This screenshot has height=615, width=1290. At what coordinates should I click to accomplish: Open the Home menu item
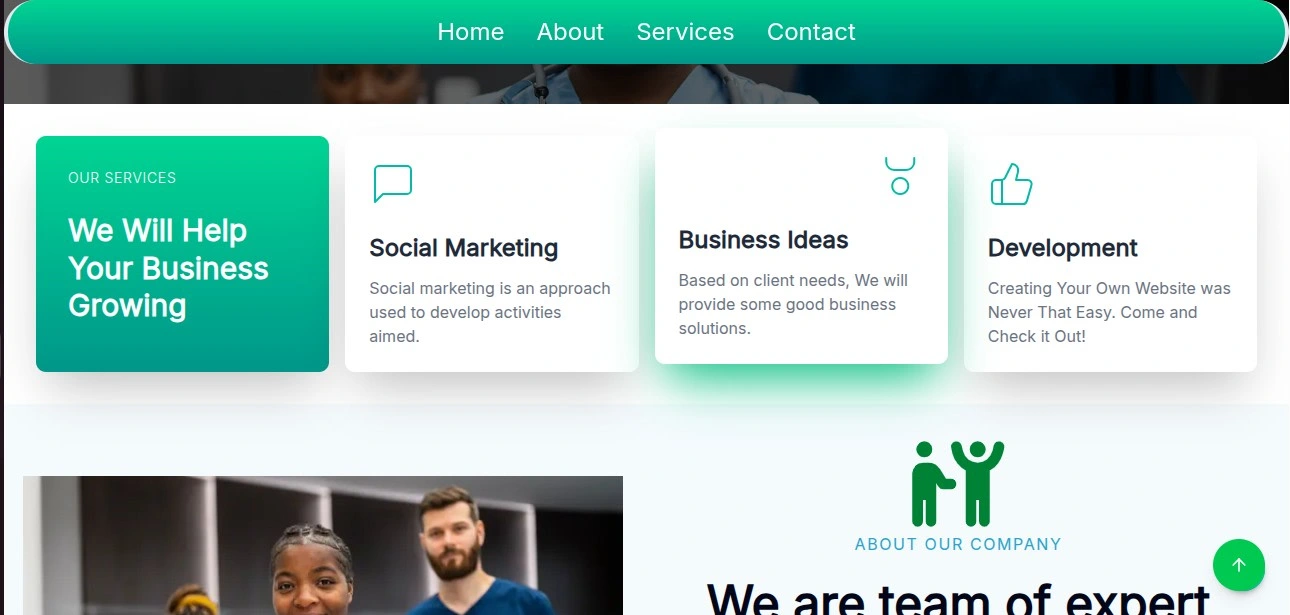pos(471,32)
